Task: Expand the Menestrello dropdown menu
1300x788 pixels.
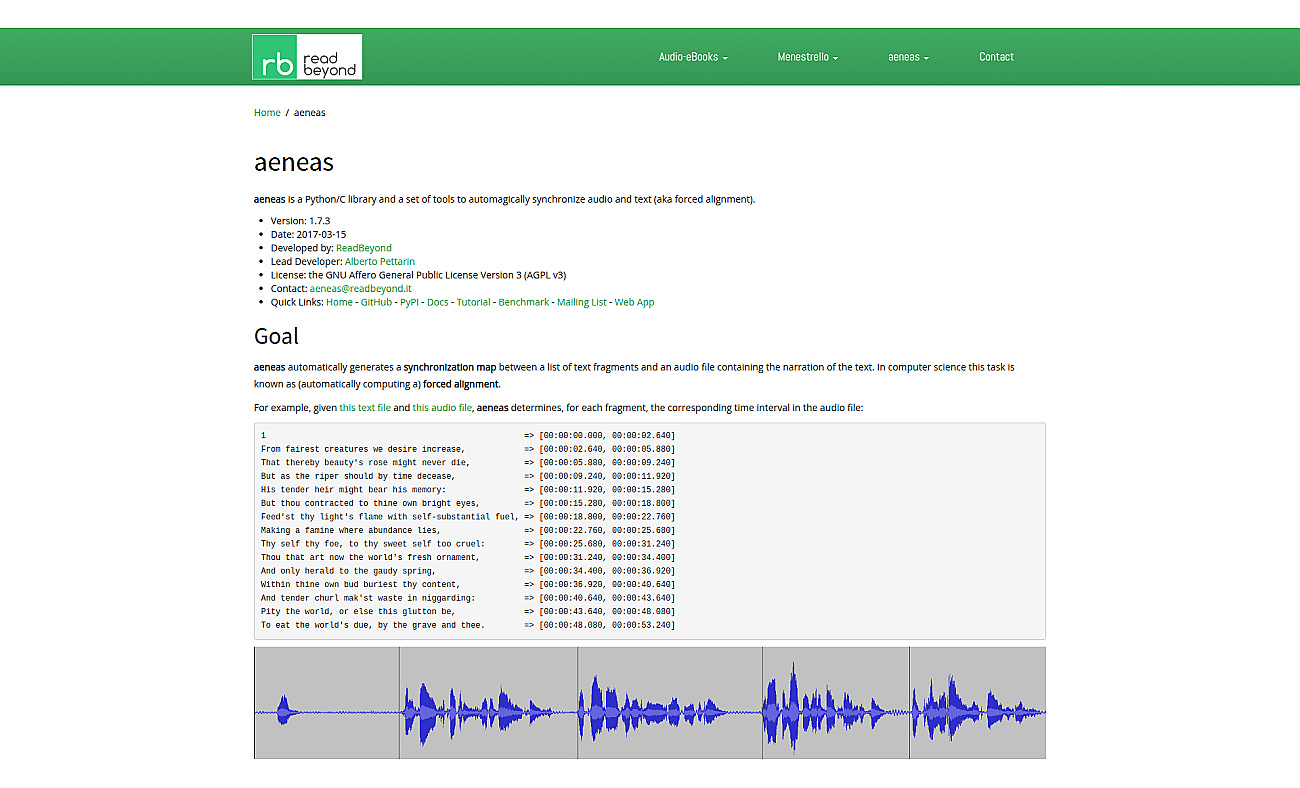Action: [808, 57]
